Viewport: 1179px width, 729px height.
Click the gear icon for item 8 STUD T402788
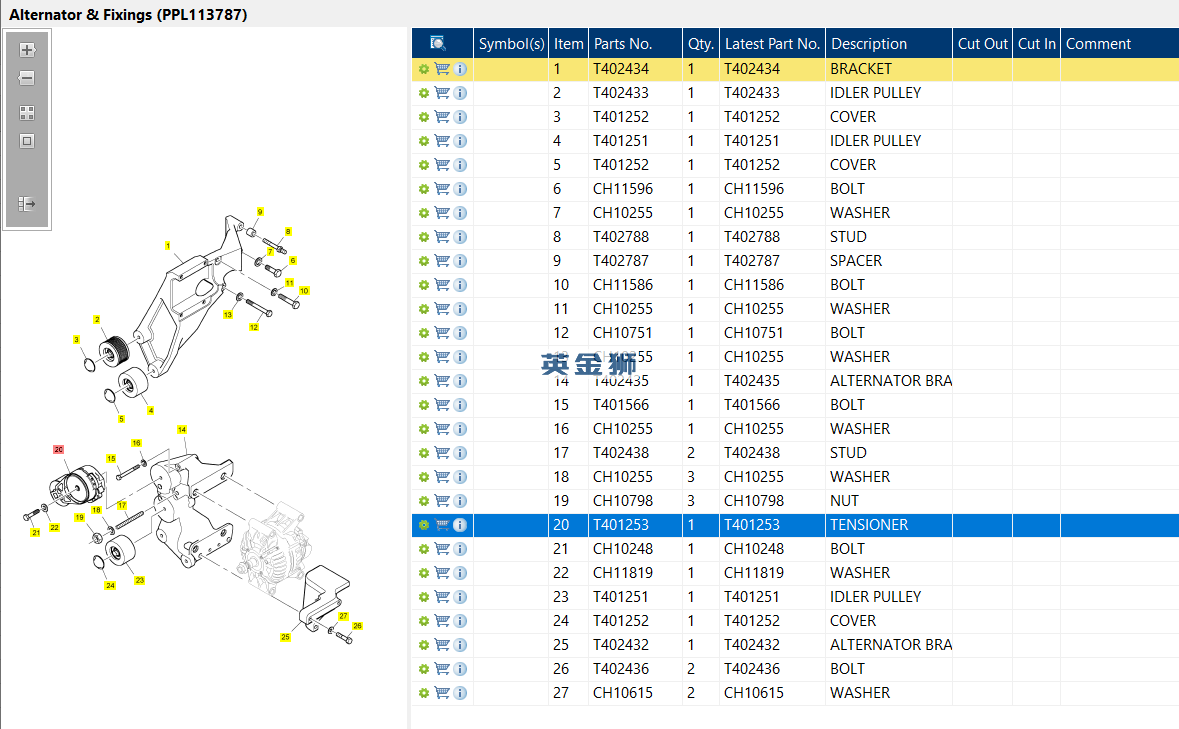tap(424, 237)
